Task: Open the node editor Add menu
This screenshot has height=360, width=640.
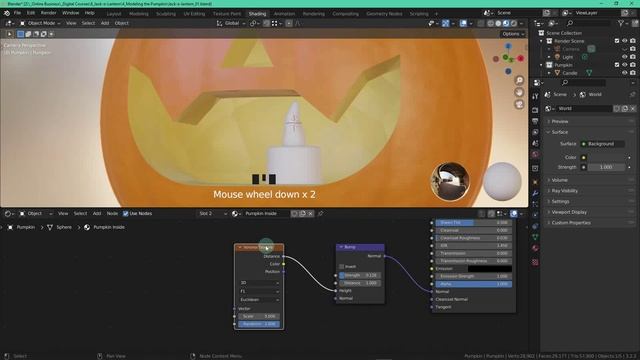Action: (97, 213)
